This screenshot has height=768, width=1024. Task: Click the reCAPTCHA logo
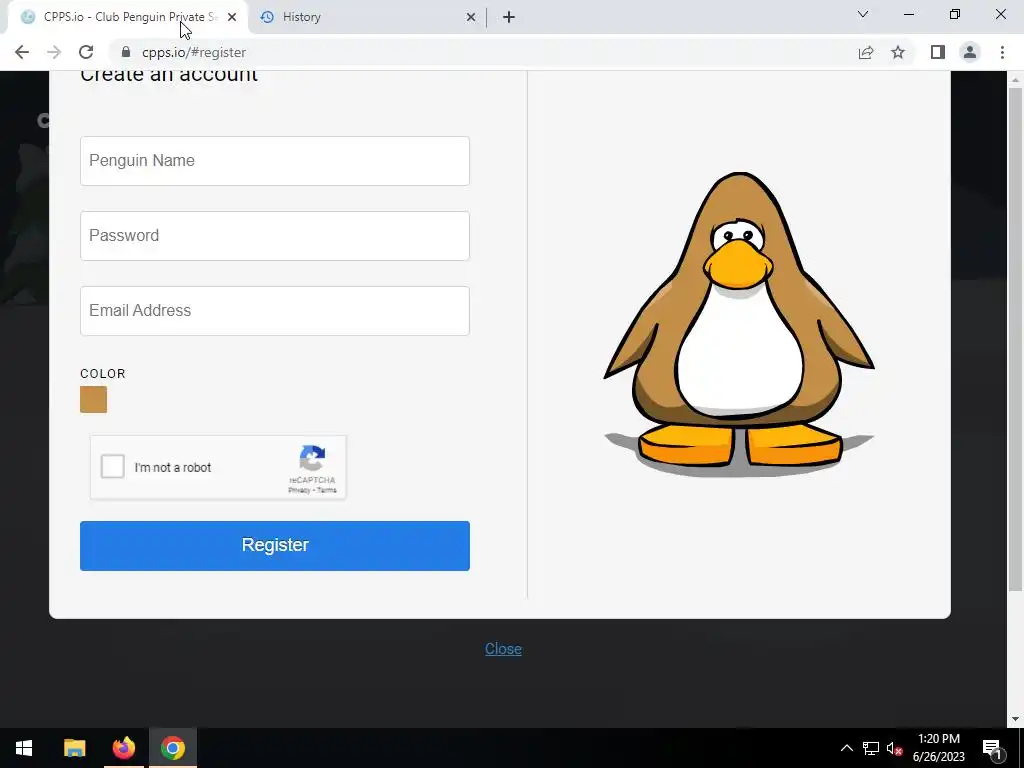coord(312,458)
